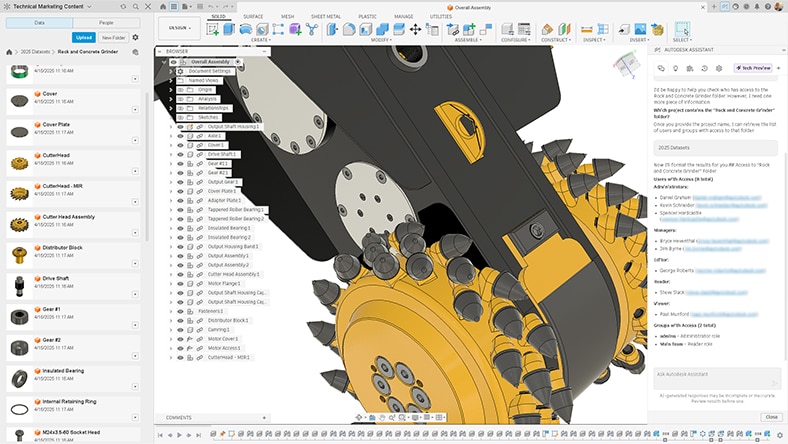Expand the Named Views folder
Viewport: 788px width, 444px height.
pos(171,80)
